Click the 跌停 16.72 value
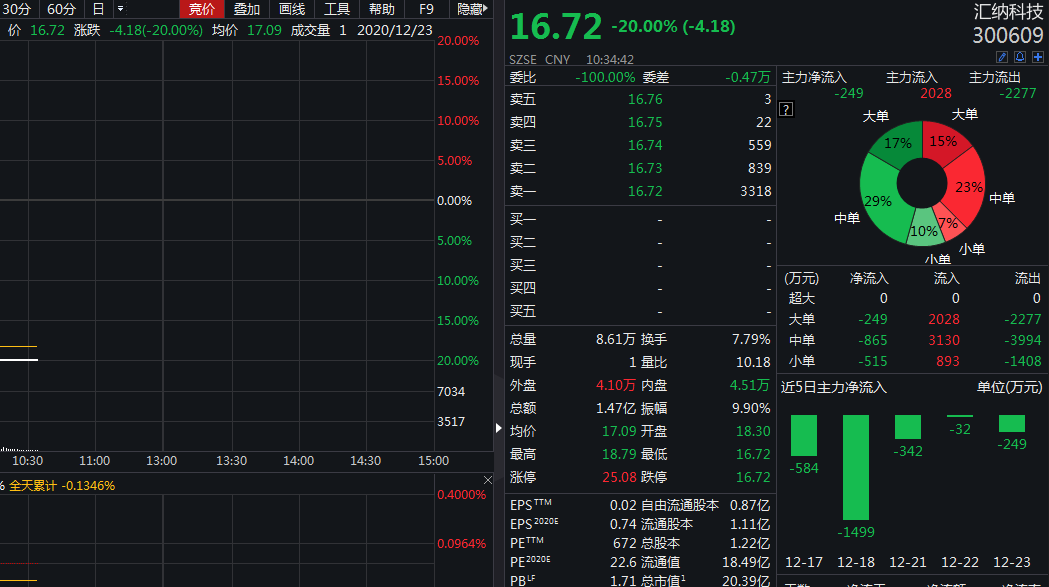 tap(753, 477)
